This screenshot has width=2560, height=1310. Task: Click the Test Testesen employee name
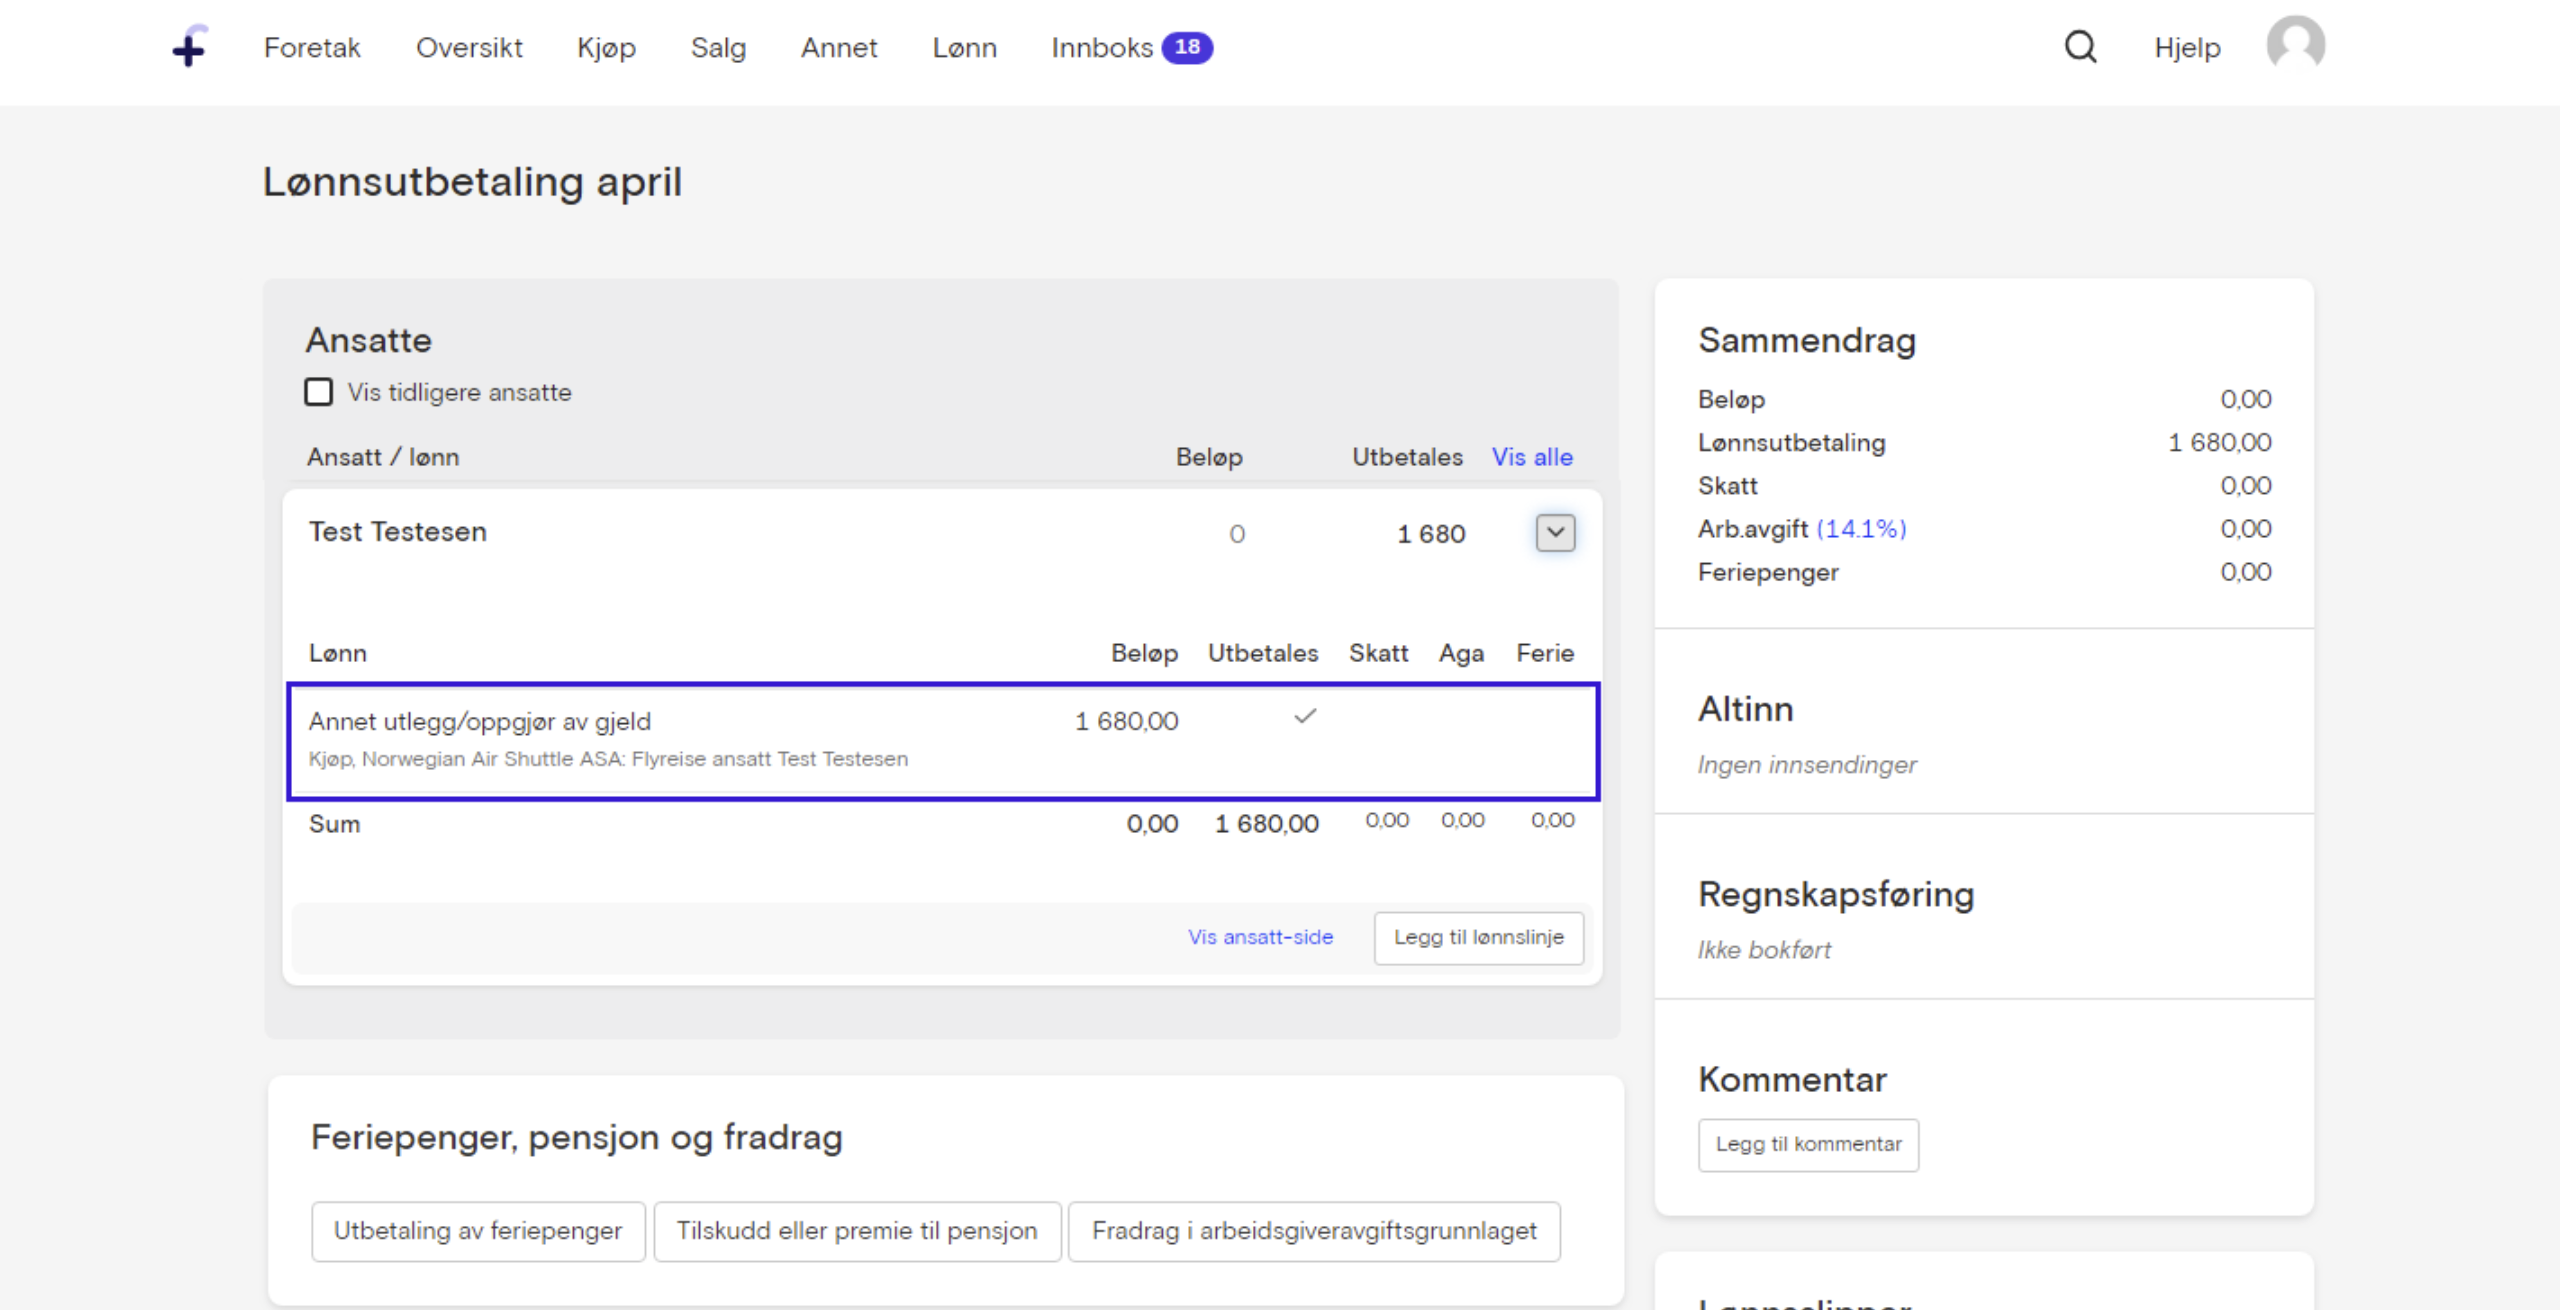pyautogui.click(x=398, y=532)
